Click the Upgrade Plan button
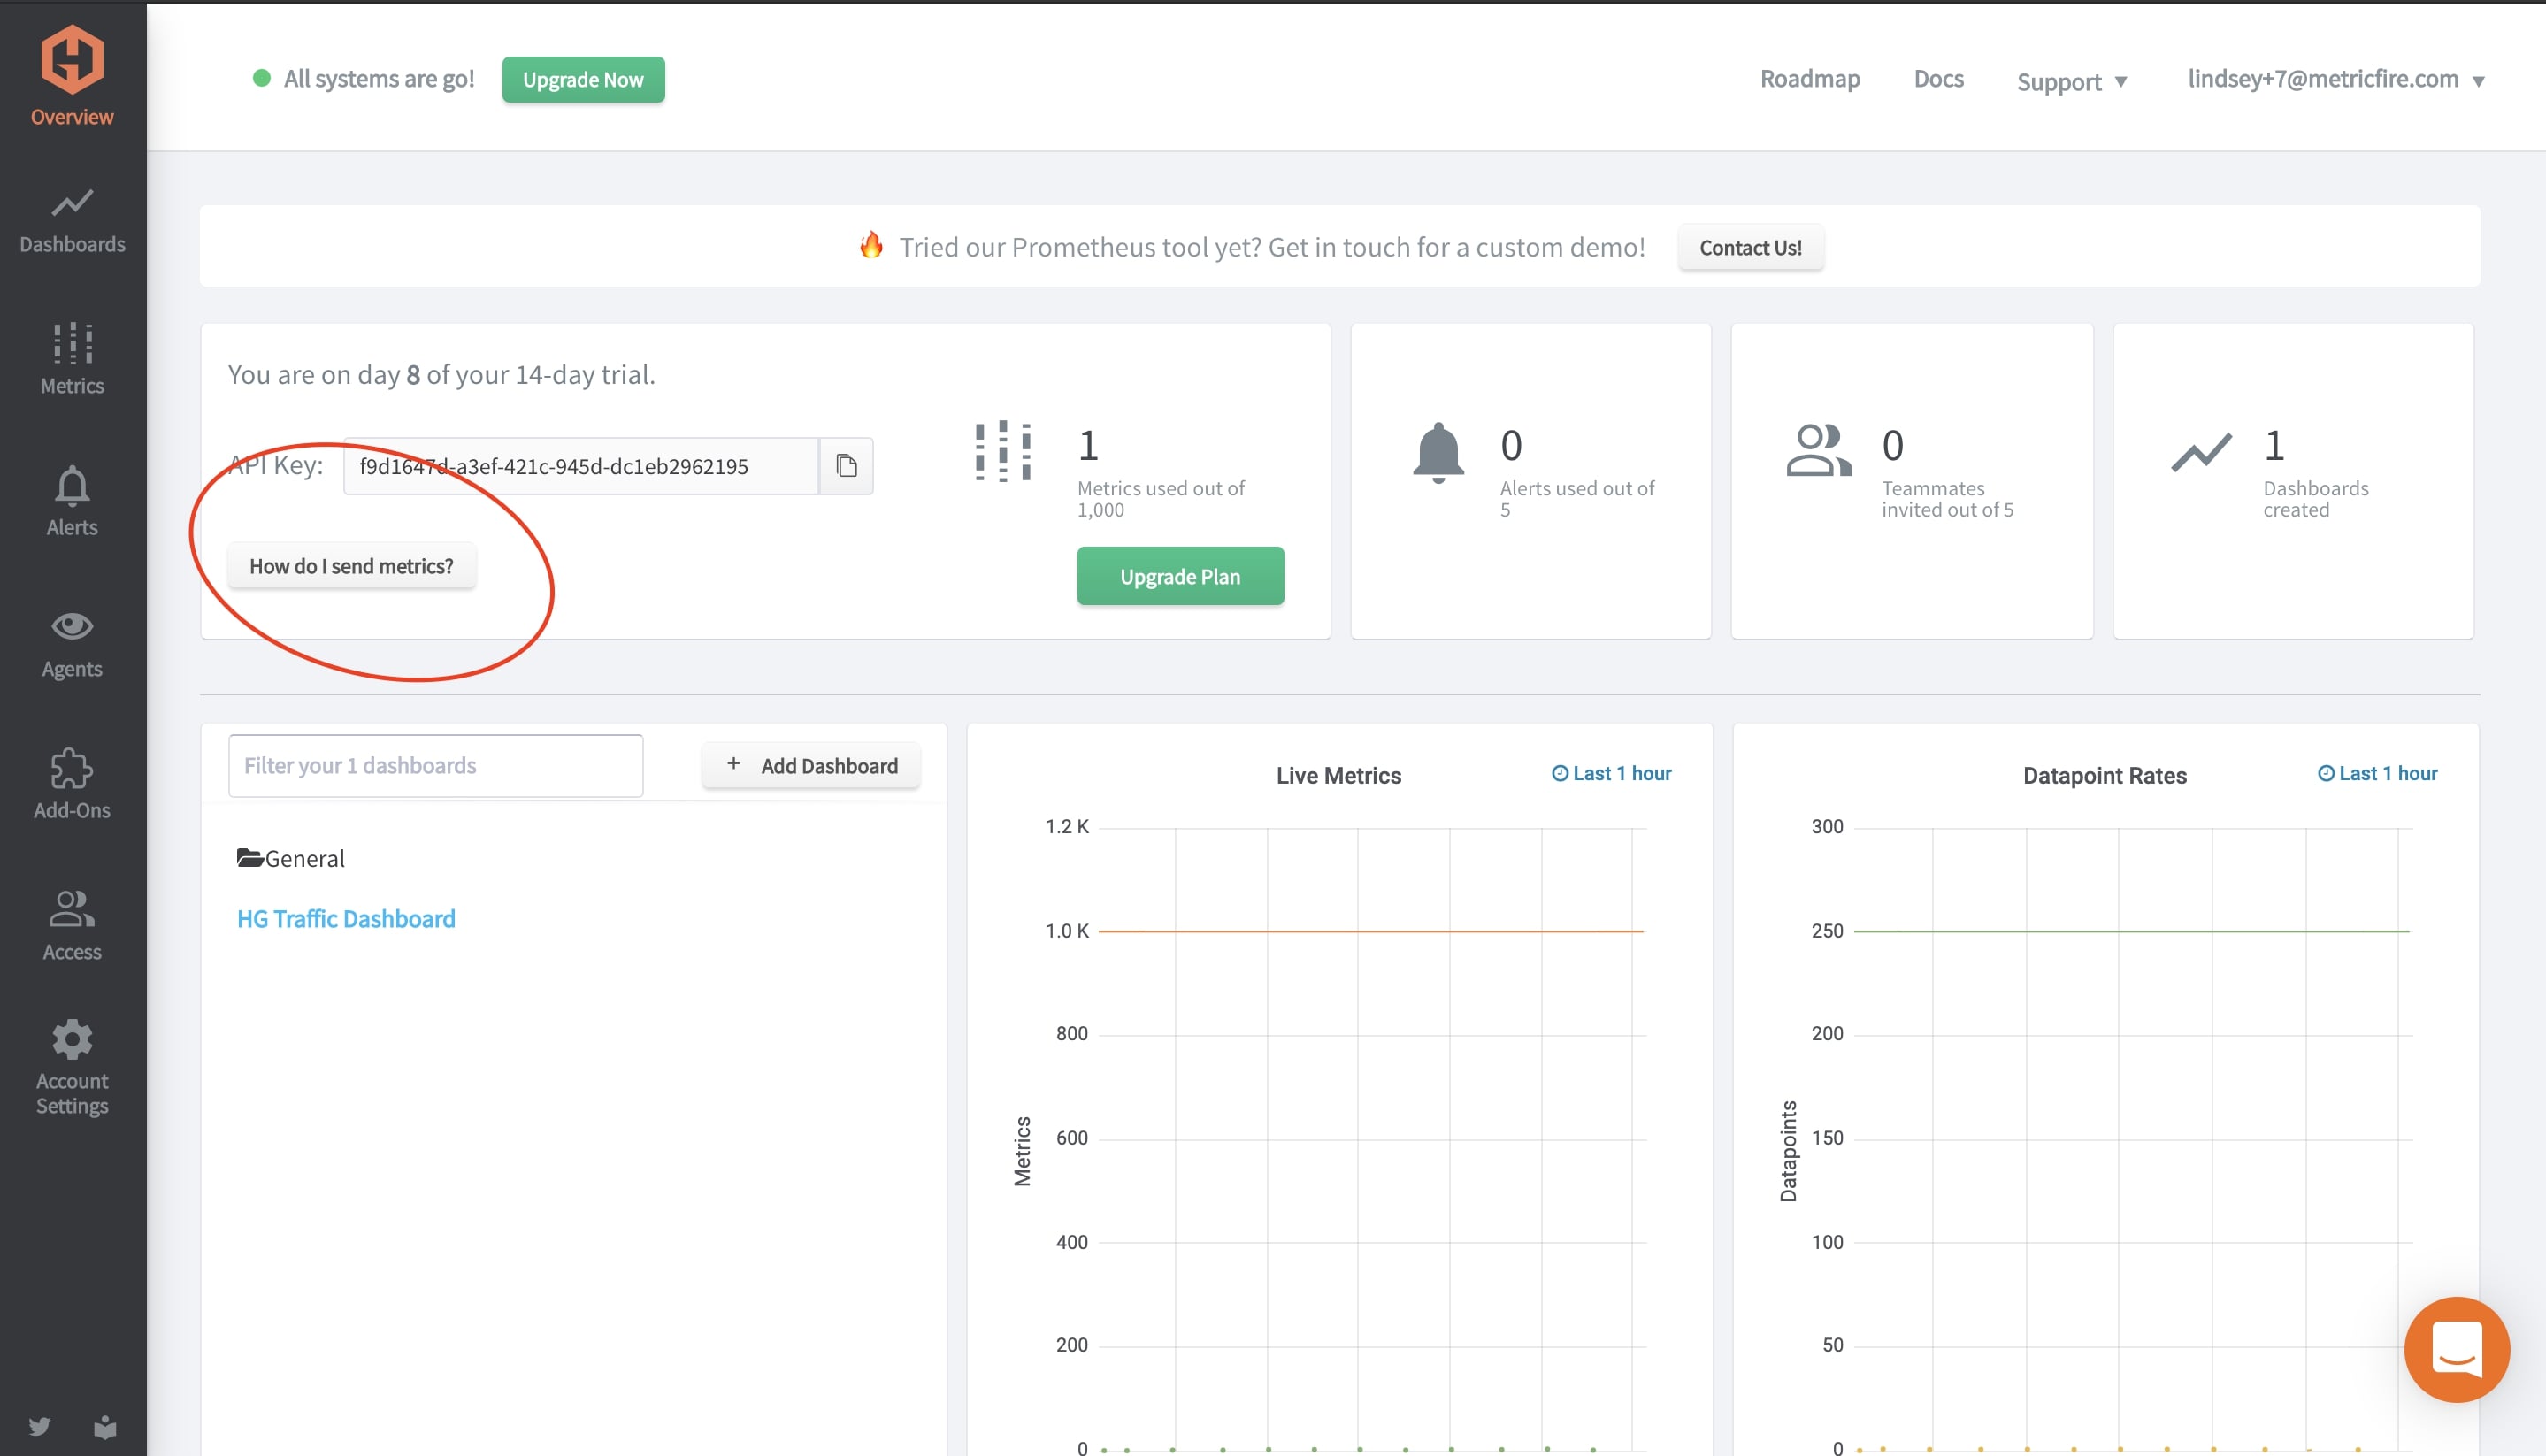The width and height of the screenshot is (2546, 1456). [1180, 576]
